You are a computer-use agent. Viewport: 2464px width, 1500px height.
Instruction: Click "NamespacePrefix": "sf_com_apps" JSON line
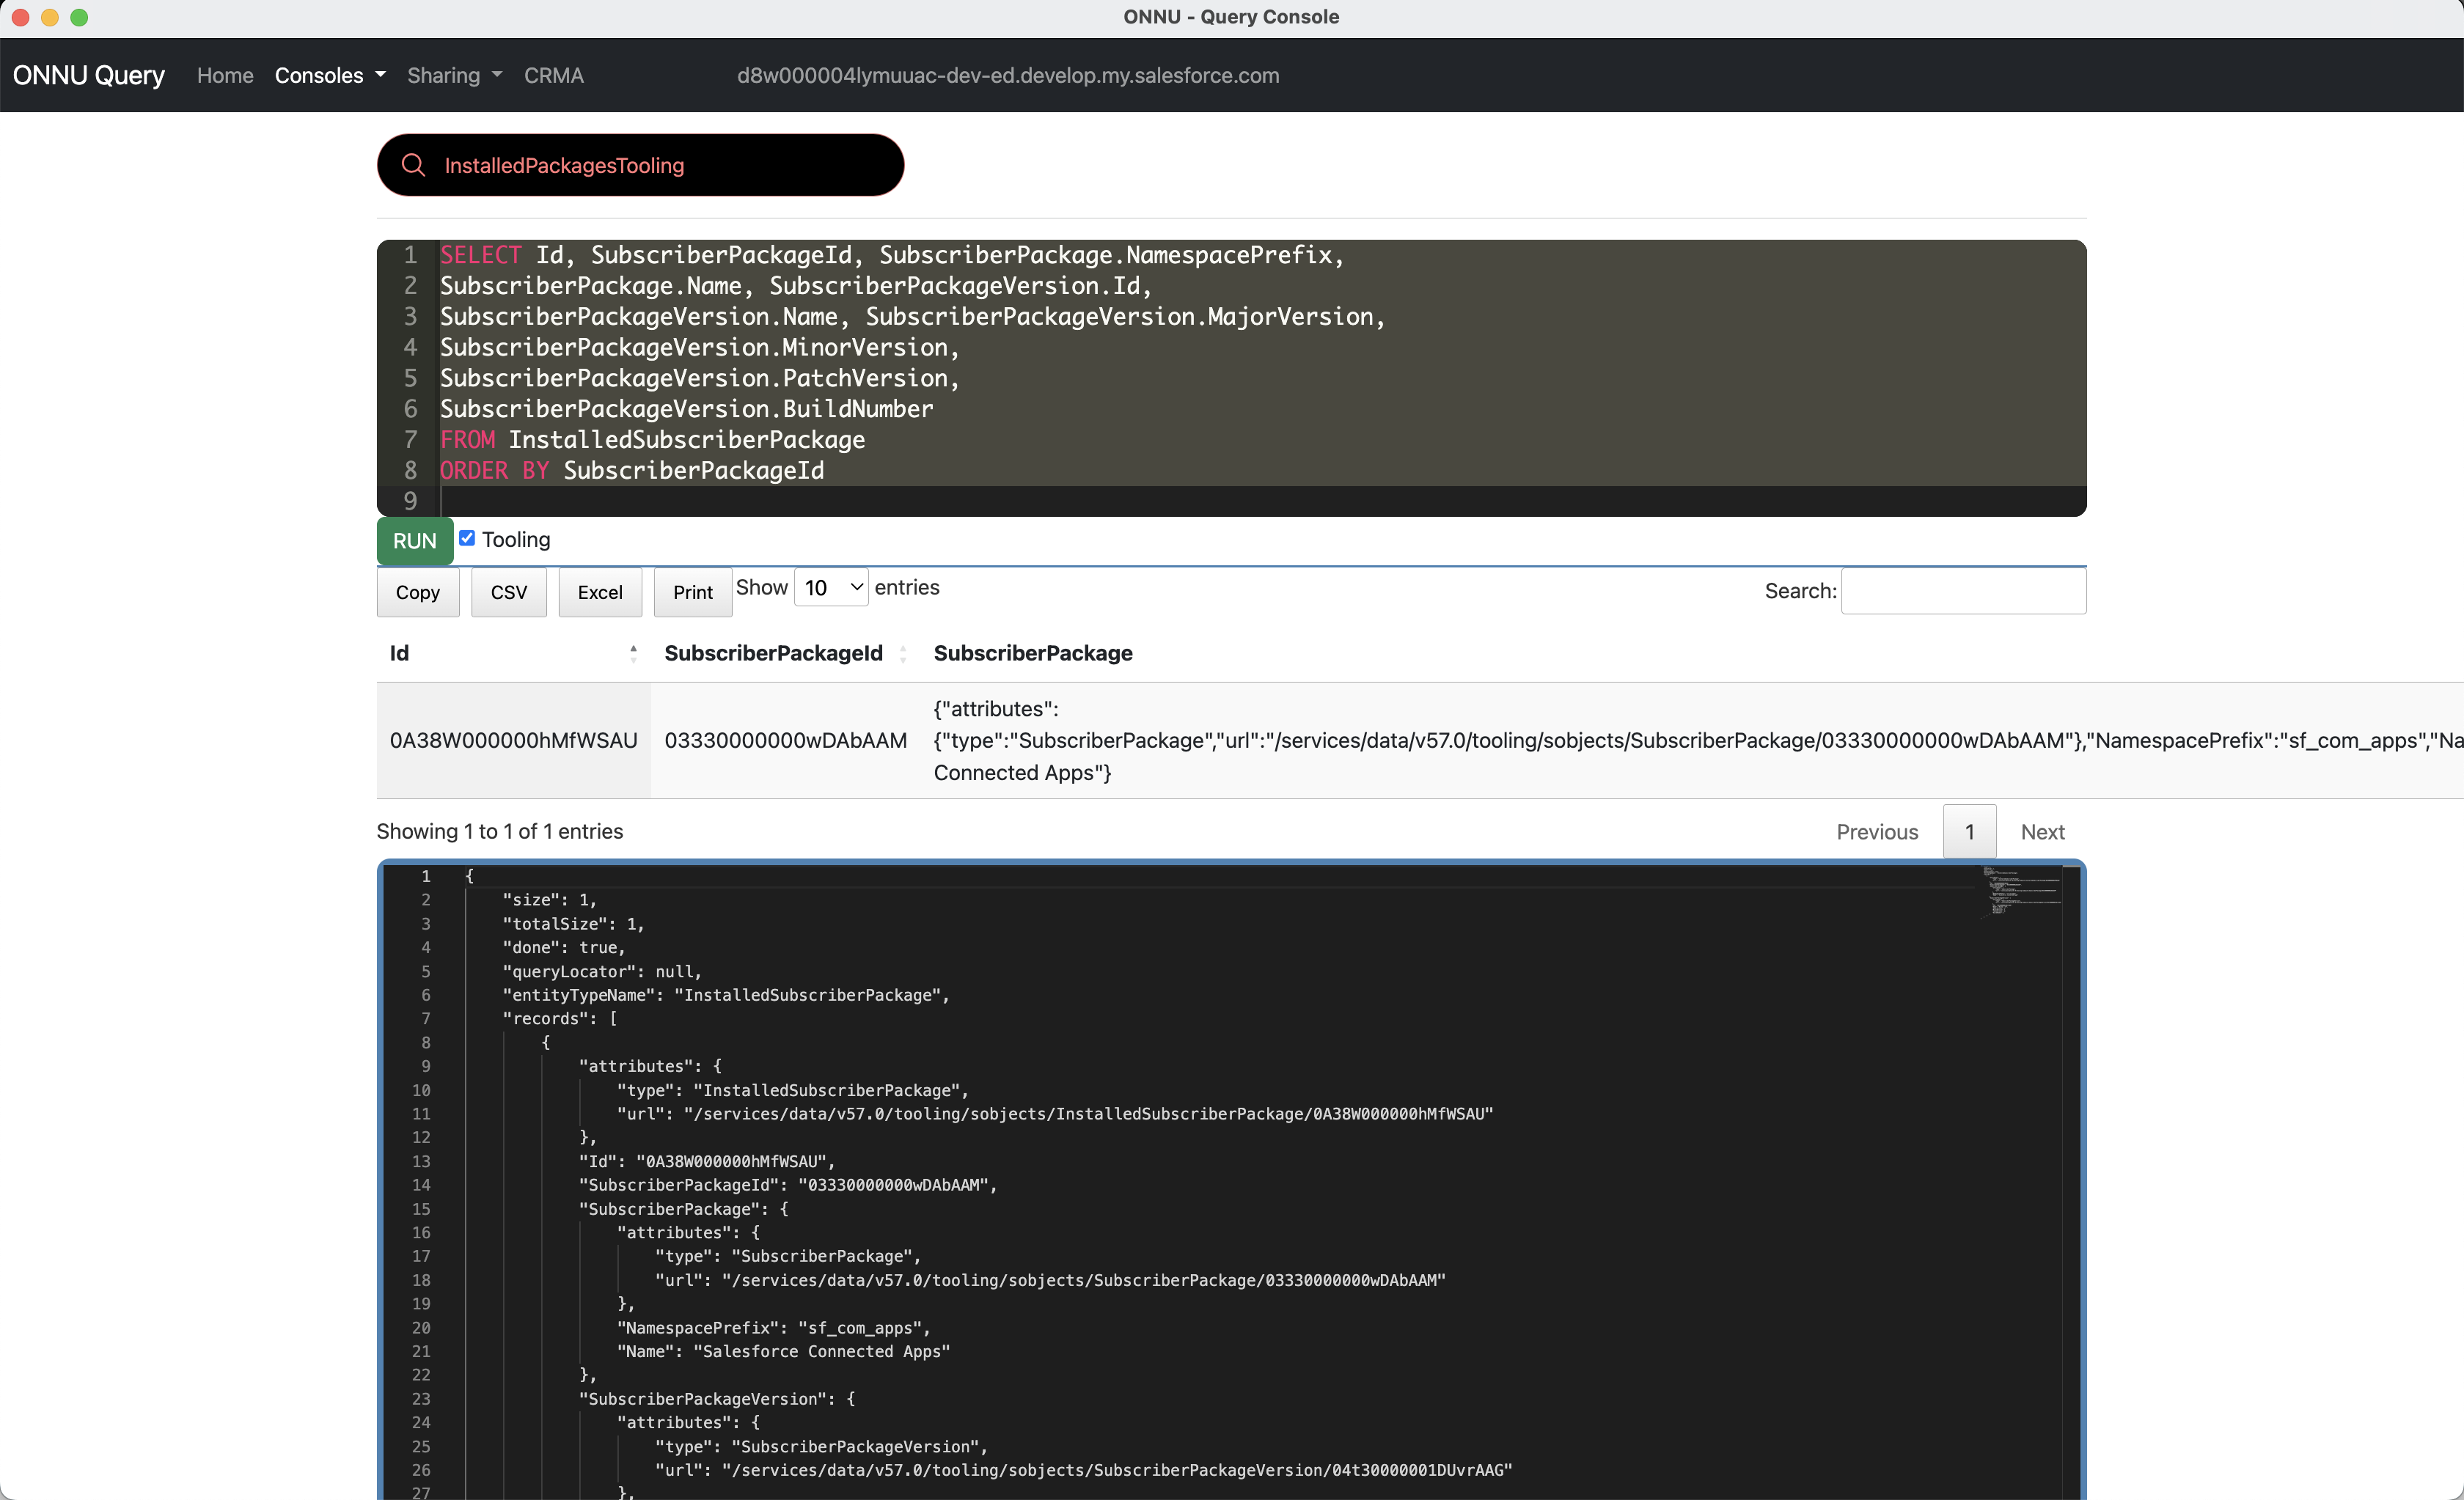tap(773, 1328)
